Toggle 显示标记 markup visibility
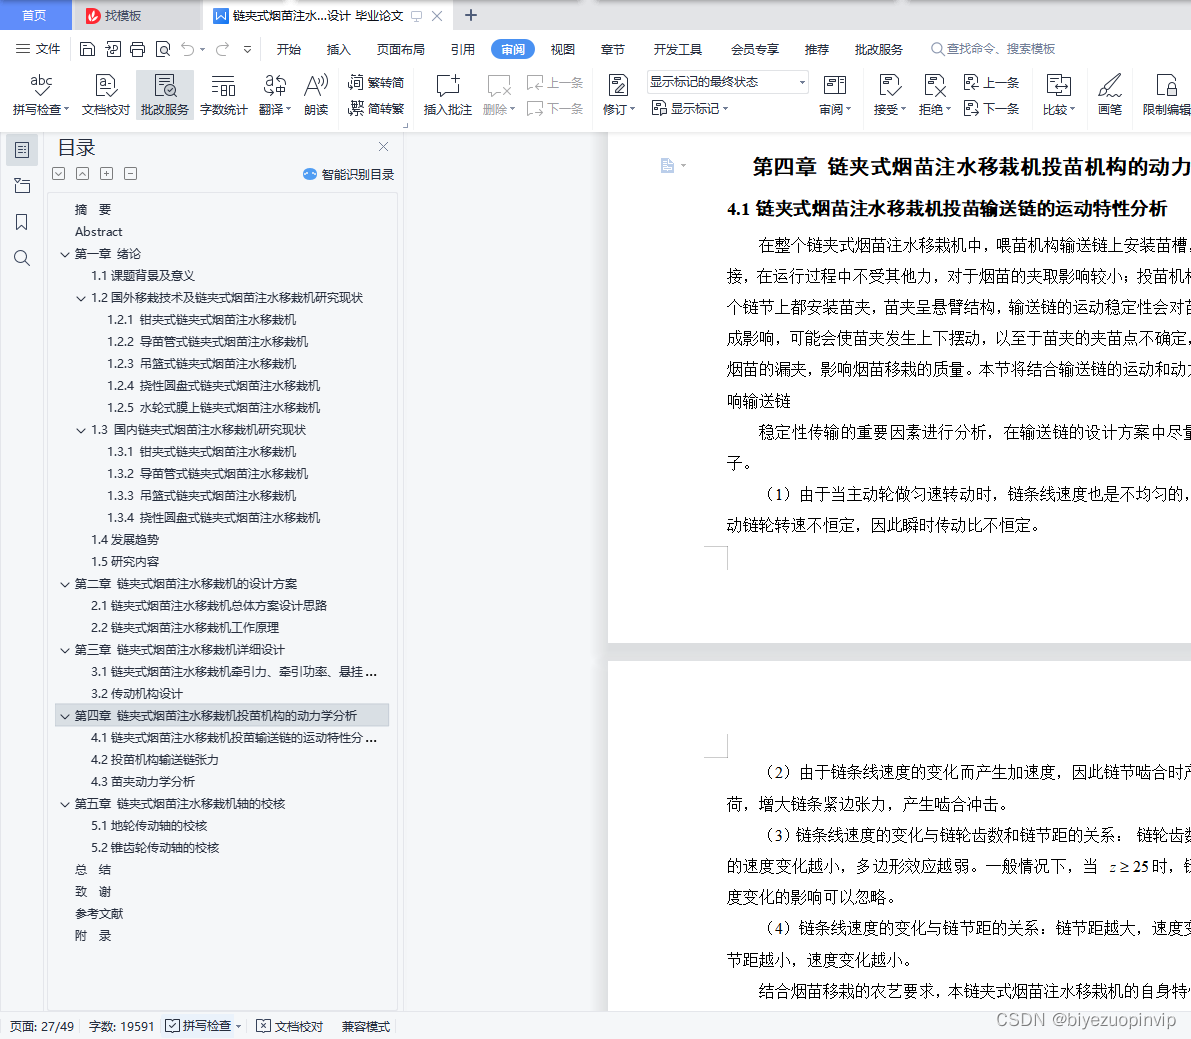Image resolution: width=1191 pixels, height=1039 pixels. pos(690,109)
